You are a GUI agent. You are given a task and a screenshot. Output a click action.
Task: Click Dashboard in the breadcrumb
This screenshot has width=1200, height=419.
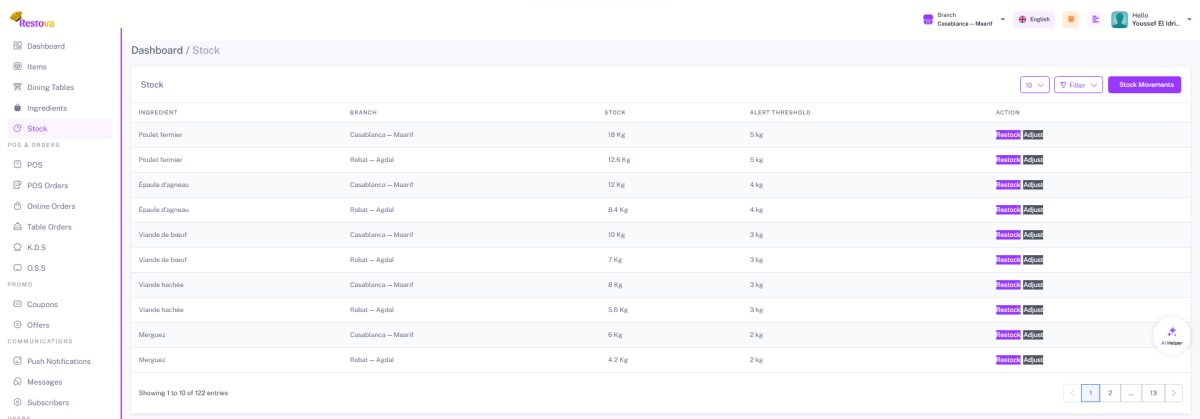[x=157, y=50]
